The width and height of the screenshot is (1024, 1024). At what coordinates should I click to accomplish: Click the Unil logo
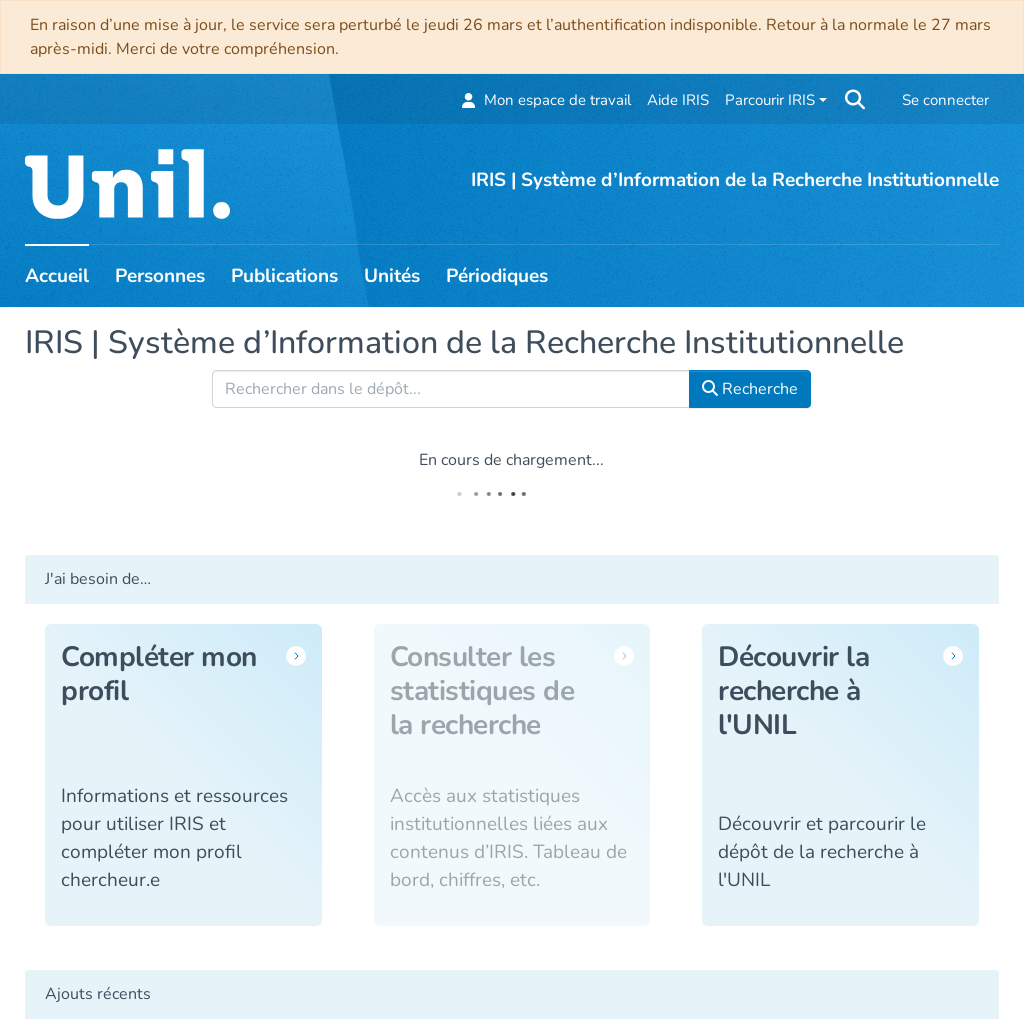pos(128,186)
